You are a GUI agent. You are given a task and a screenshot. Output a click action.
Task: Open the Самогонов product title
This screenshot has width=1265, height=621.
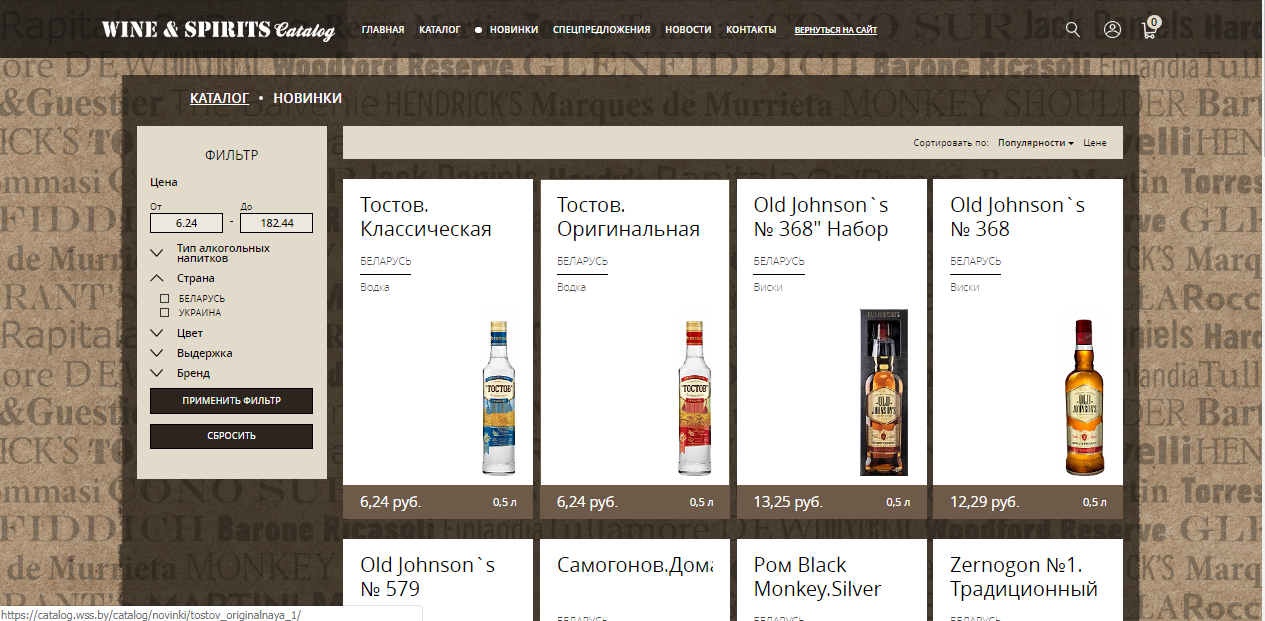635,565
